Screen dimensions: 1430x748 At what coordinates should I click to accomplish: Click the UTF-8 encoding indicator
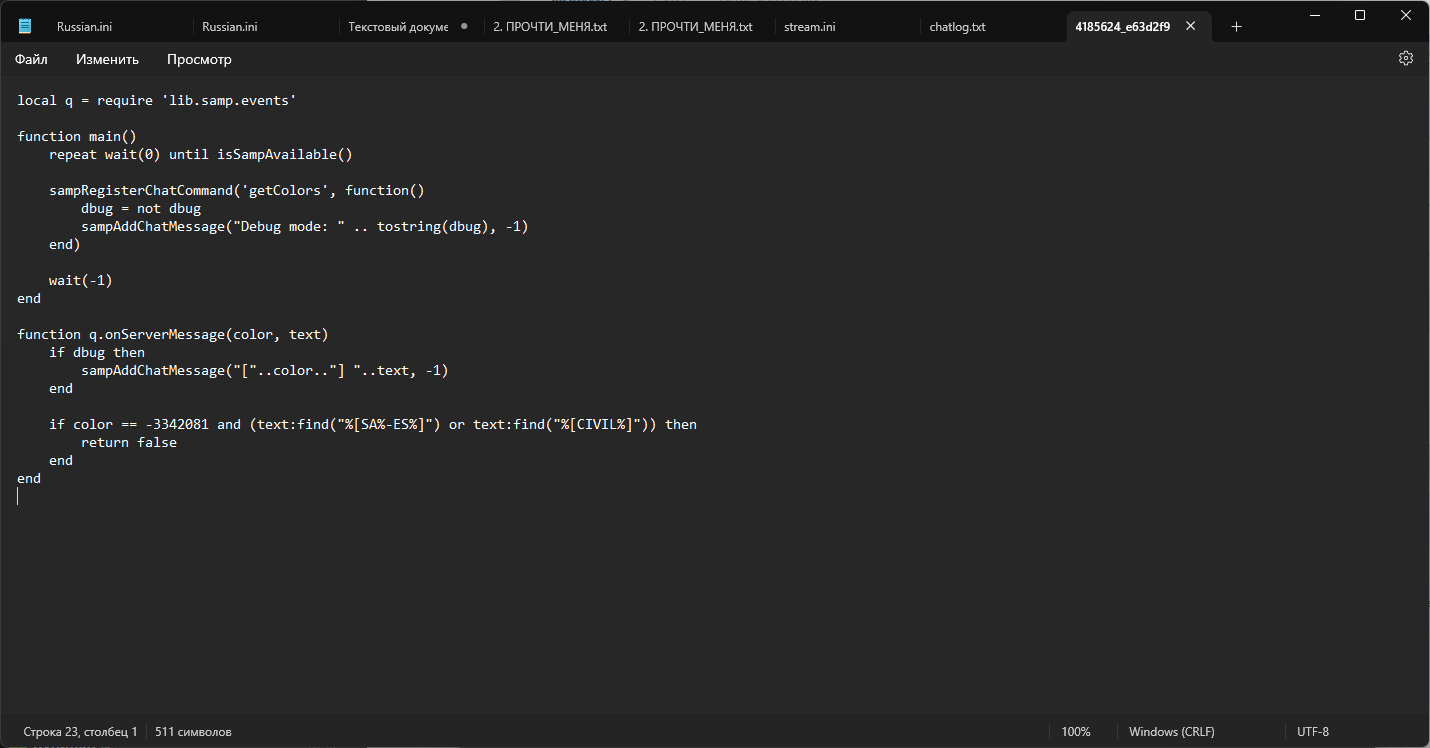(x=1312, y=732)
